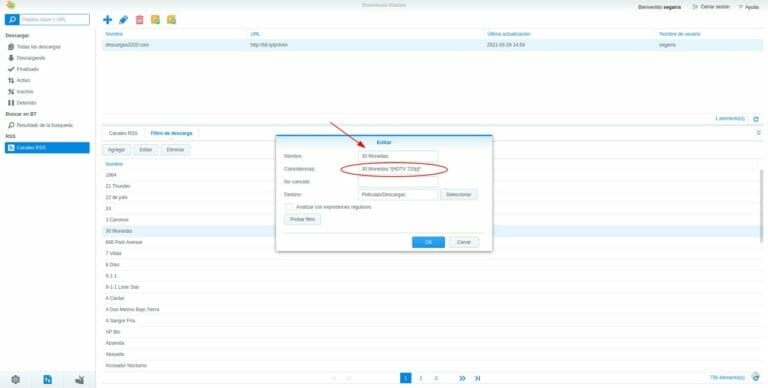Click the eMule donkey icon at bottom
768x388 pixels.
tap(79, 379)
